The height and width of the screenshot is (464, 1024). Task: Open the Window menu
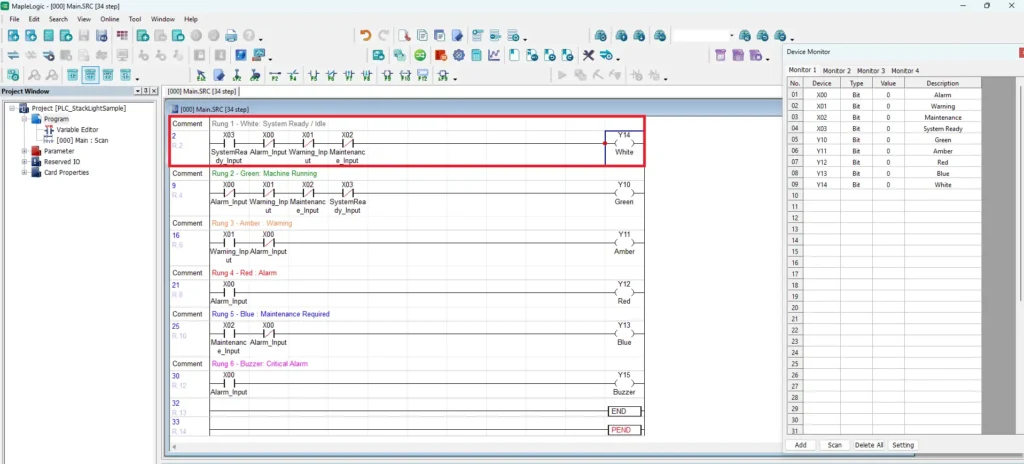(163, 19)
